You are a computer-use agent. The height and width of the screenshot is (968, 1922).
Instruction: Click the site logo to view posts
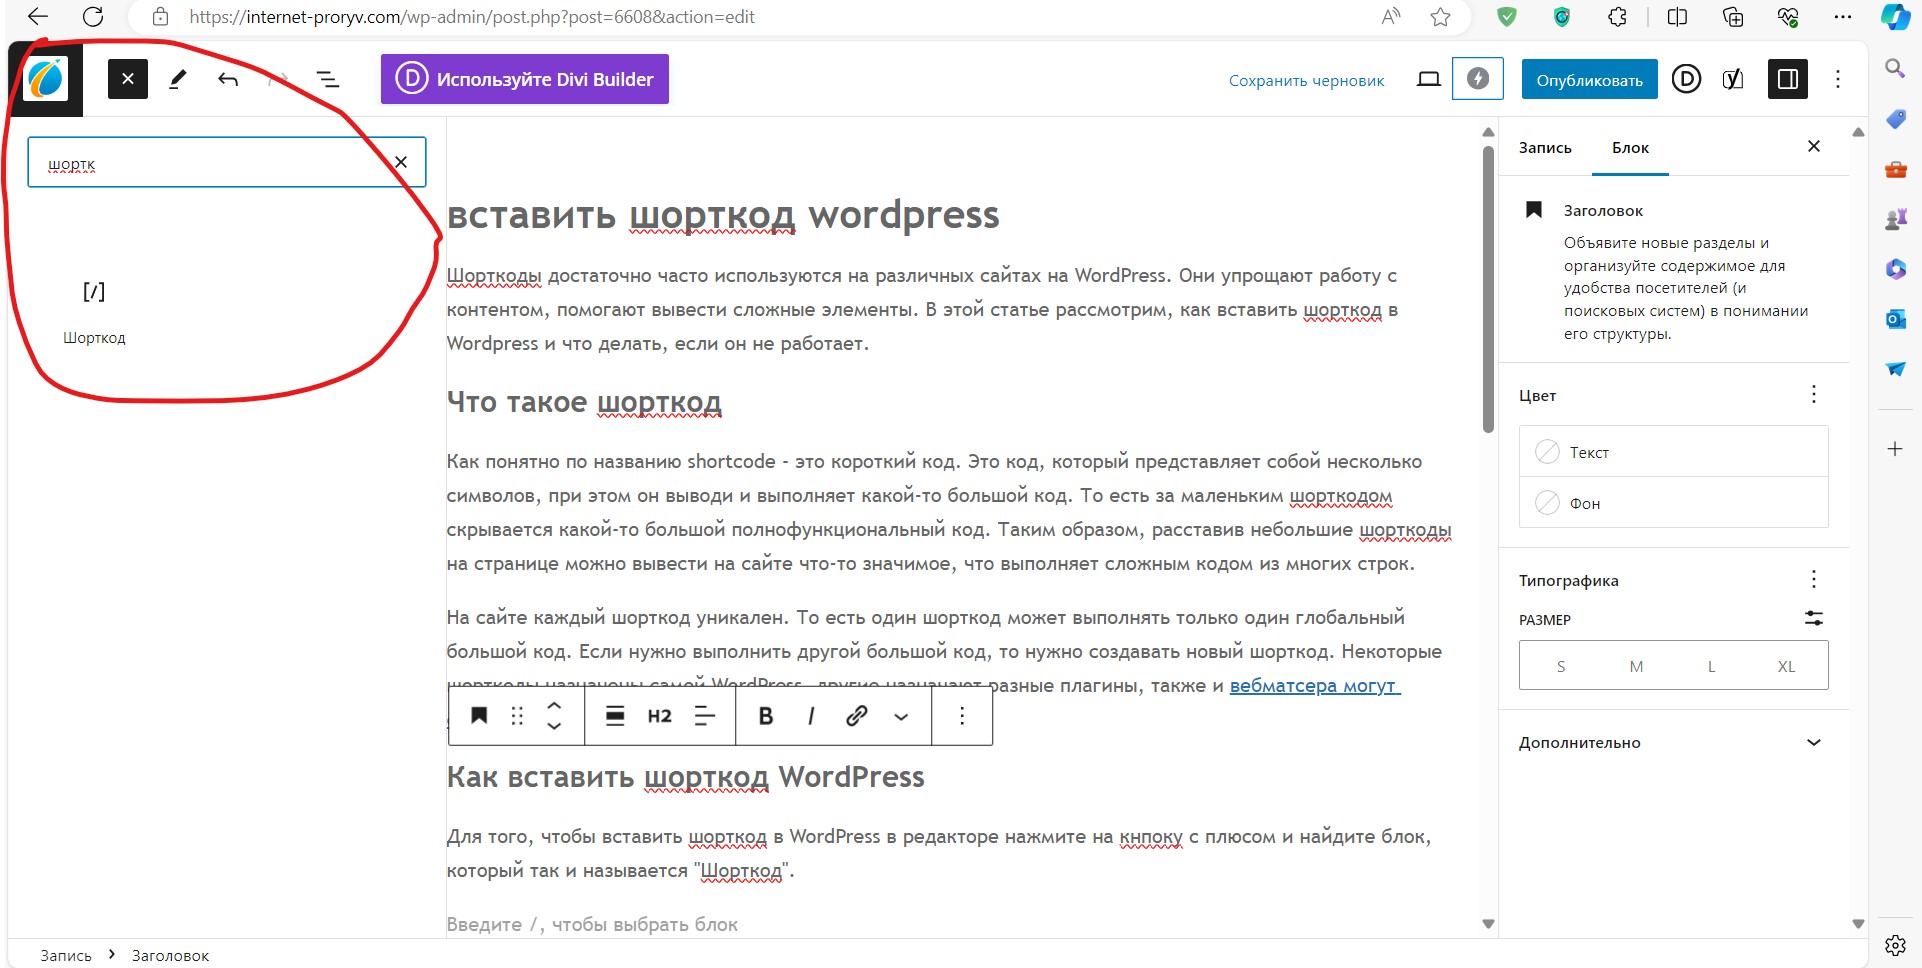pos(46,79)
